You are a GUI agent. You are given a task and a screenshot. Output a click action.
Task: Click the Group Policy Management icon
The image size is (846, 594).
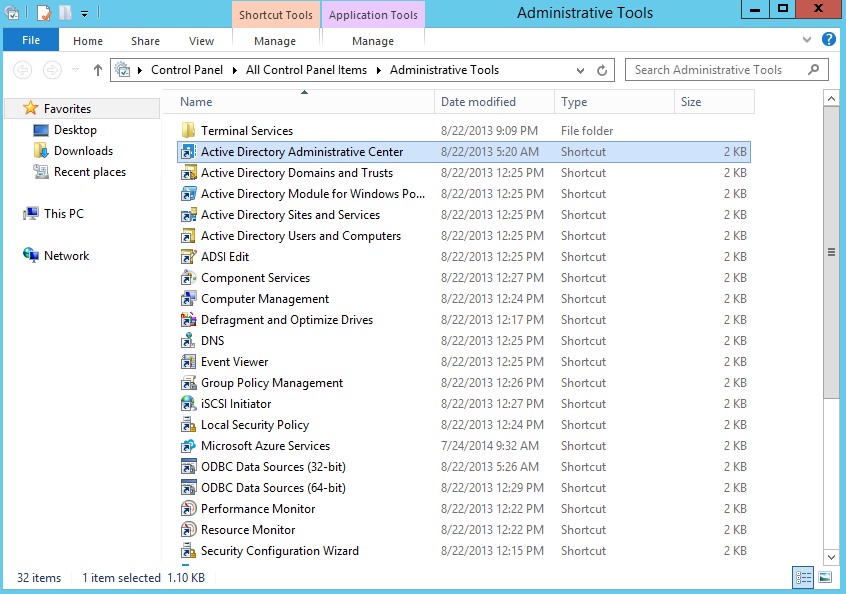[188, 383]
